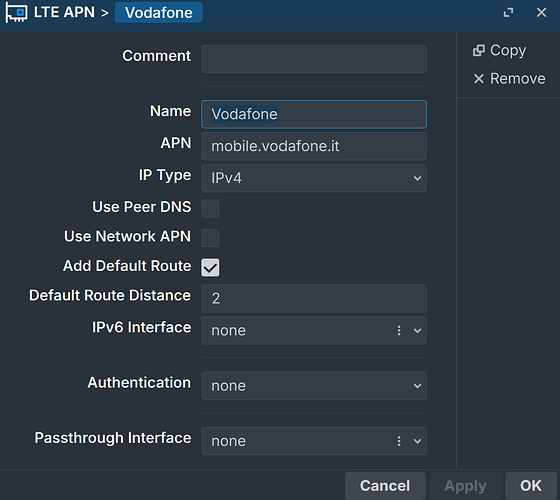Click the Use Peer DNS label
560x500 pixels.
pyautogui.click(x=142, y=207)
